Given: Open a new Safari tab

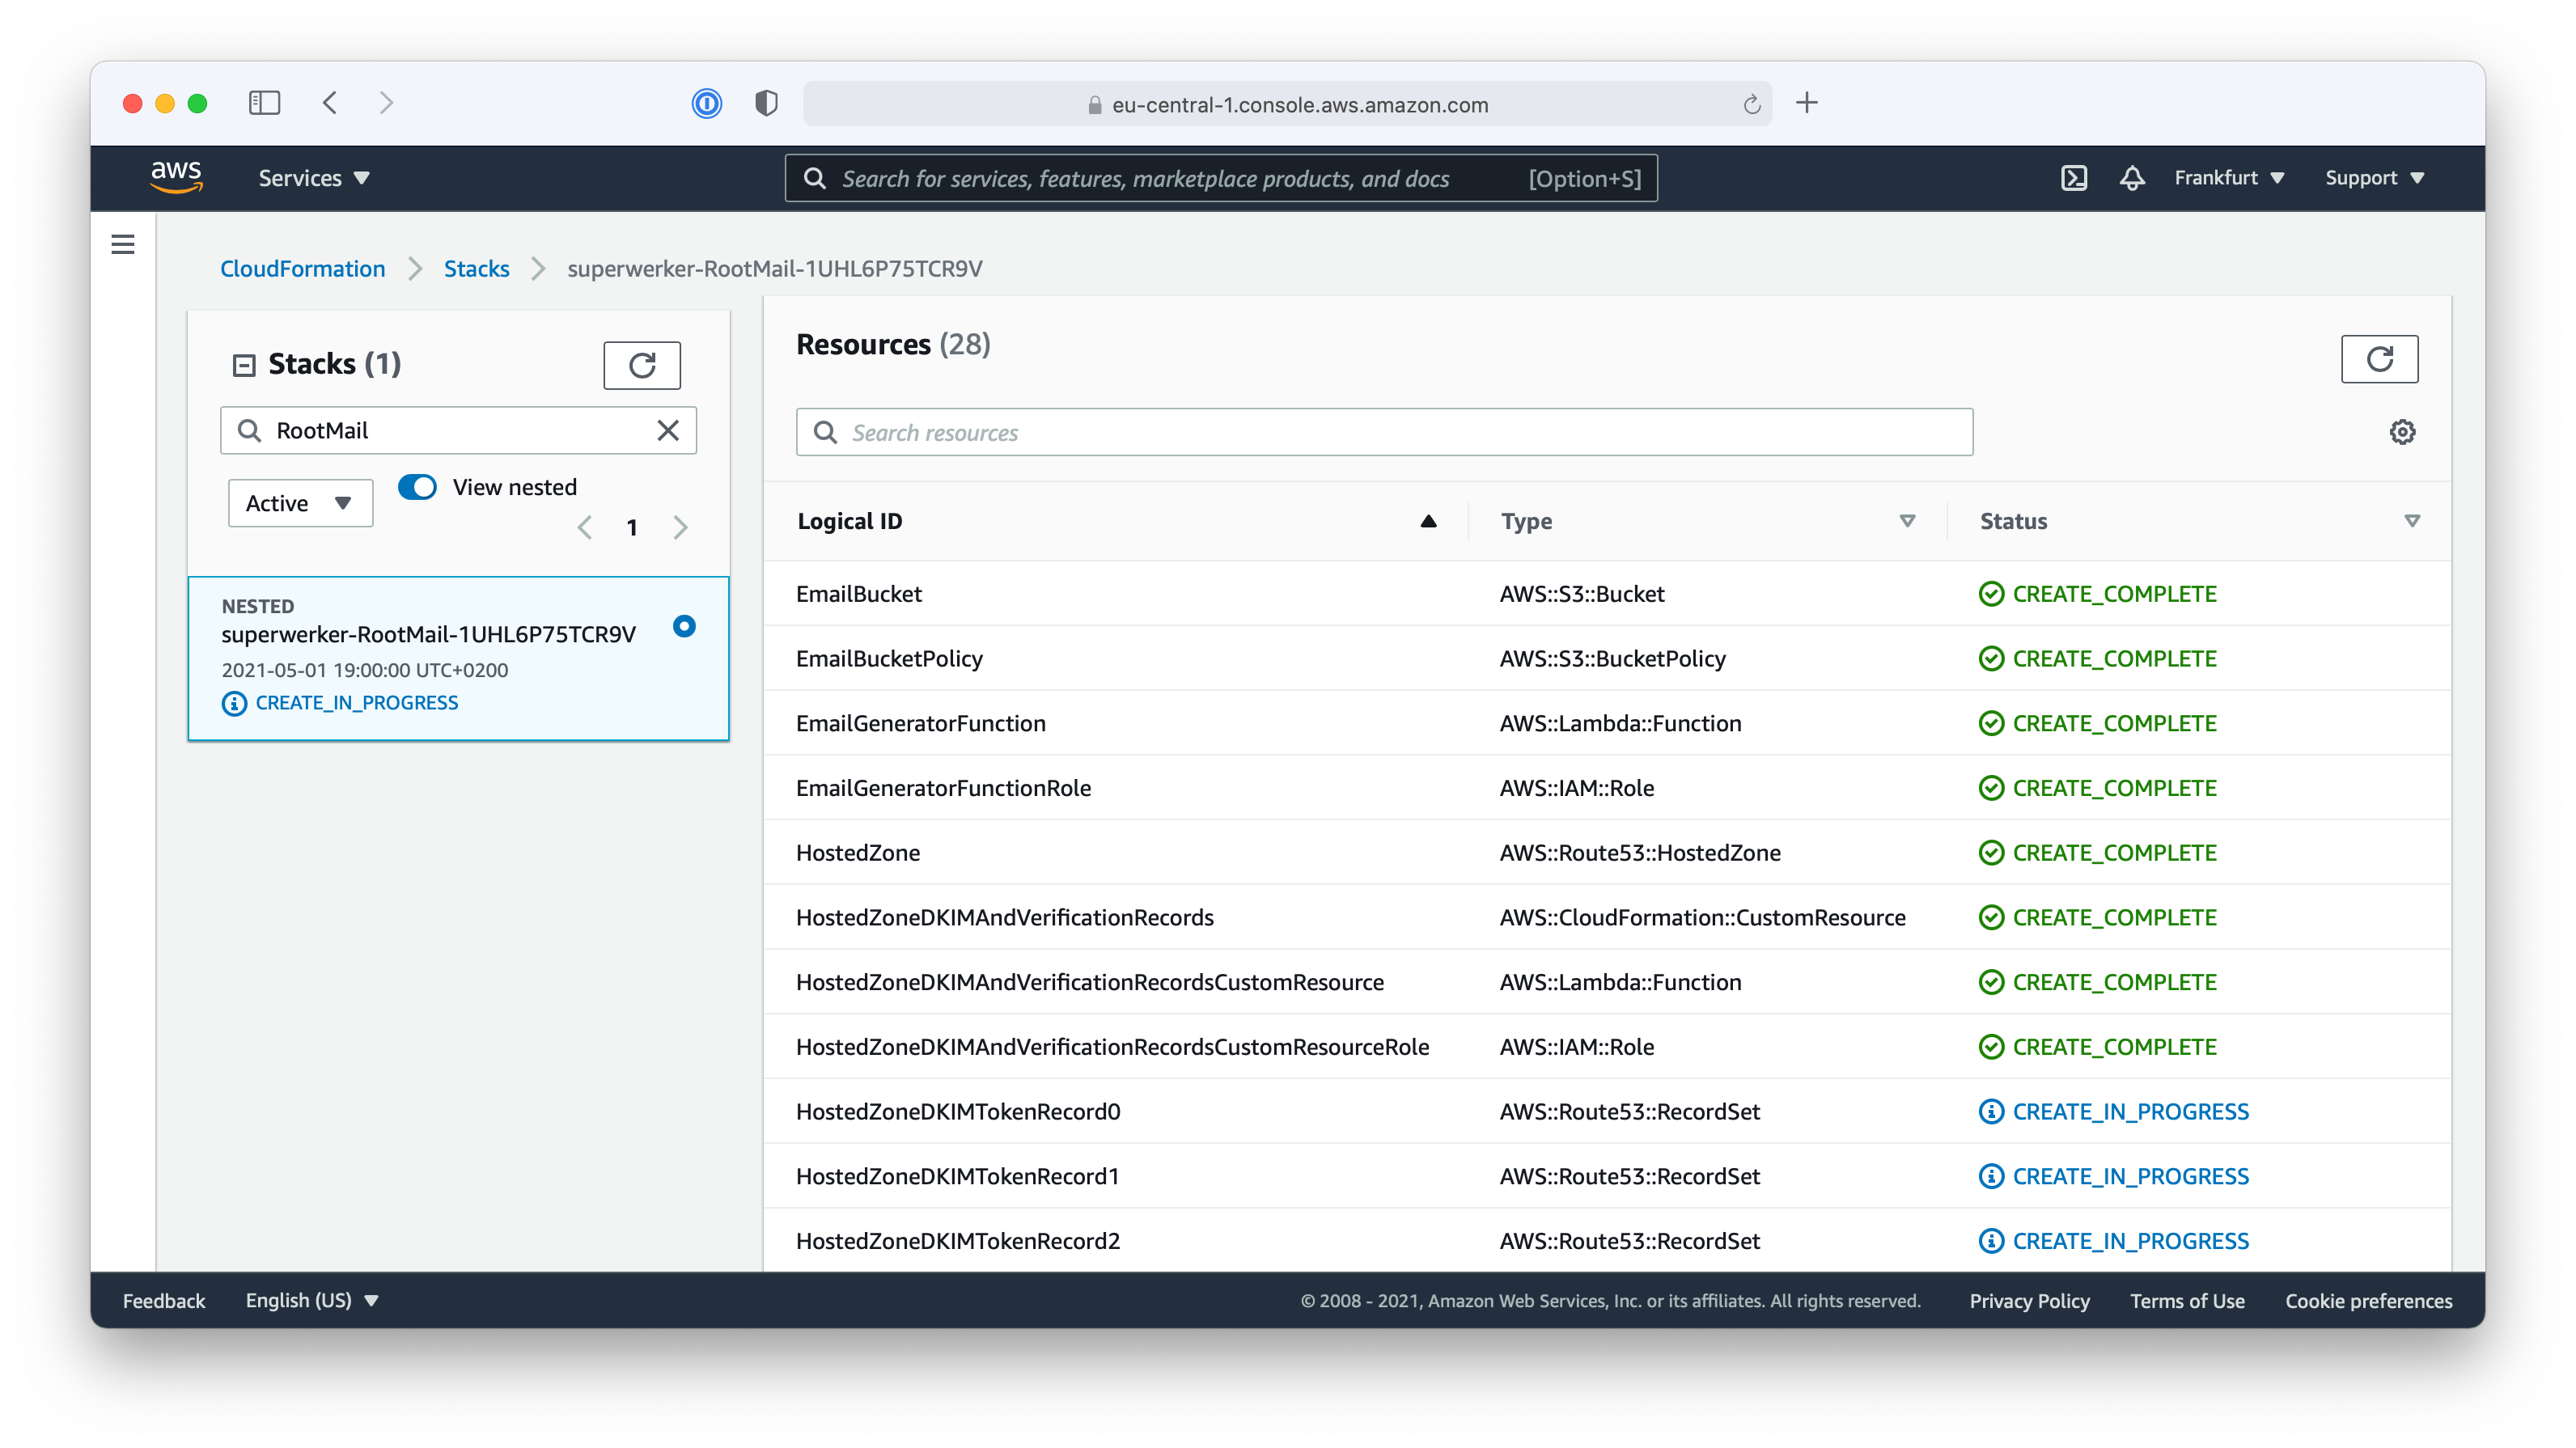Looking at the screenshot, I should pos(1806,103).
